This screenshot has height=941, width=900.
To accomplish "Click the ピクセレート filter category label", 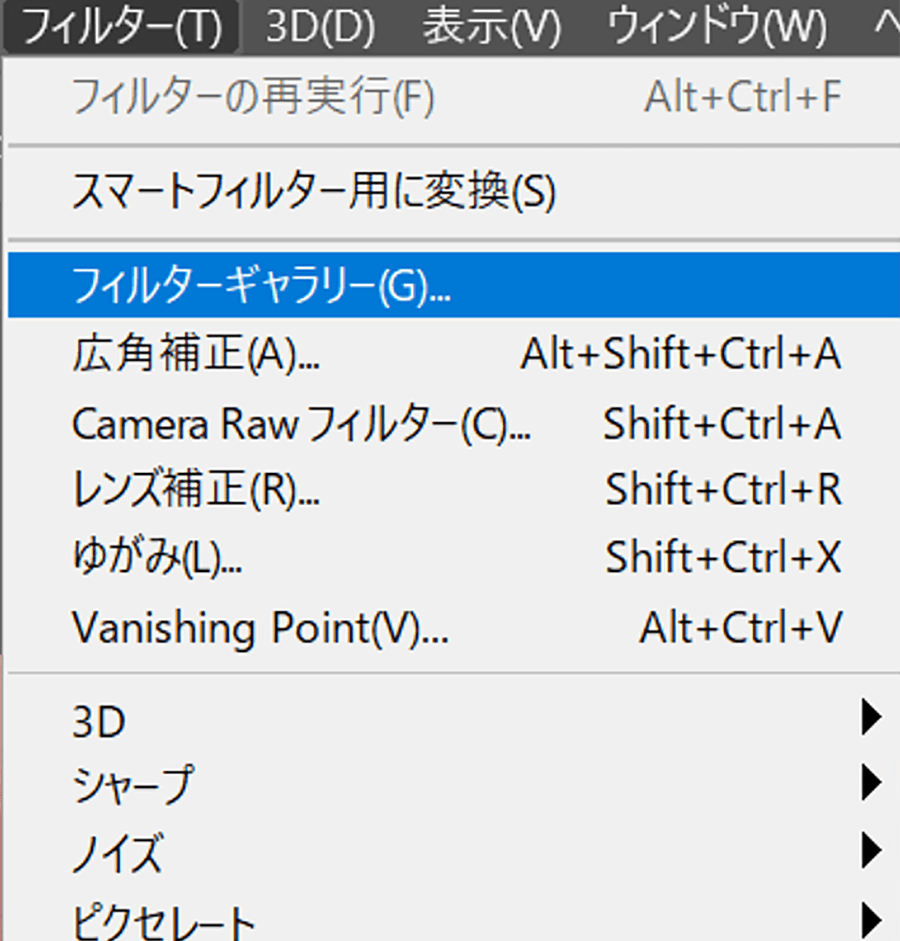I will click(164, 920).
